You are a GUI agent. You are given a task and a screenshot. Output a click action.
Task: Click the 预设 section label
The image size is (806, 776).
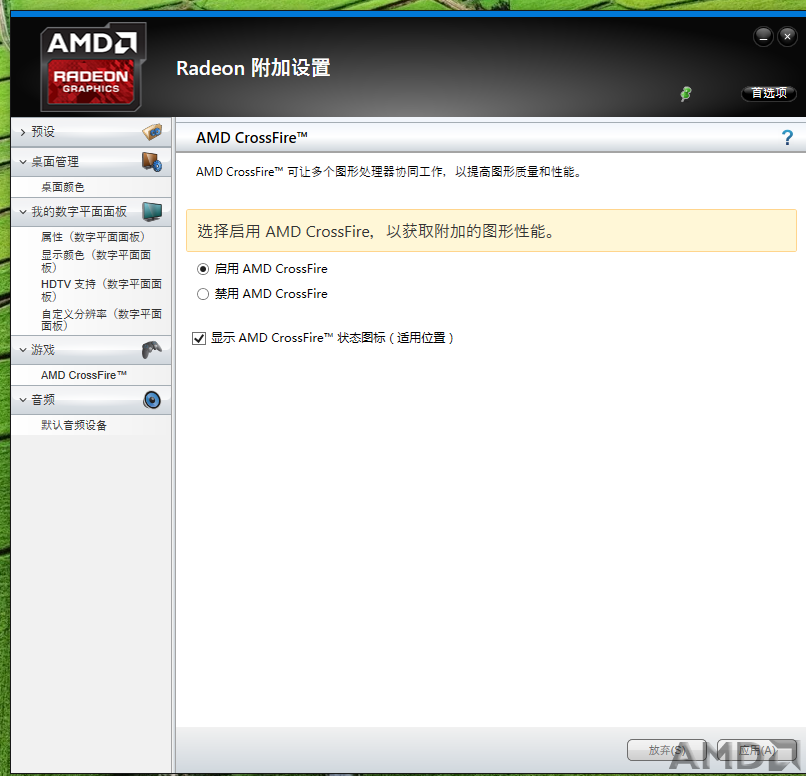click(43, 132)
